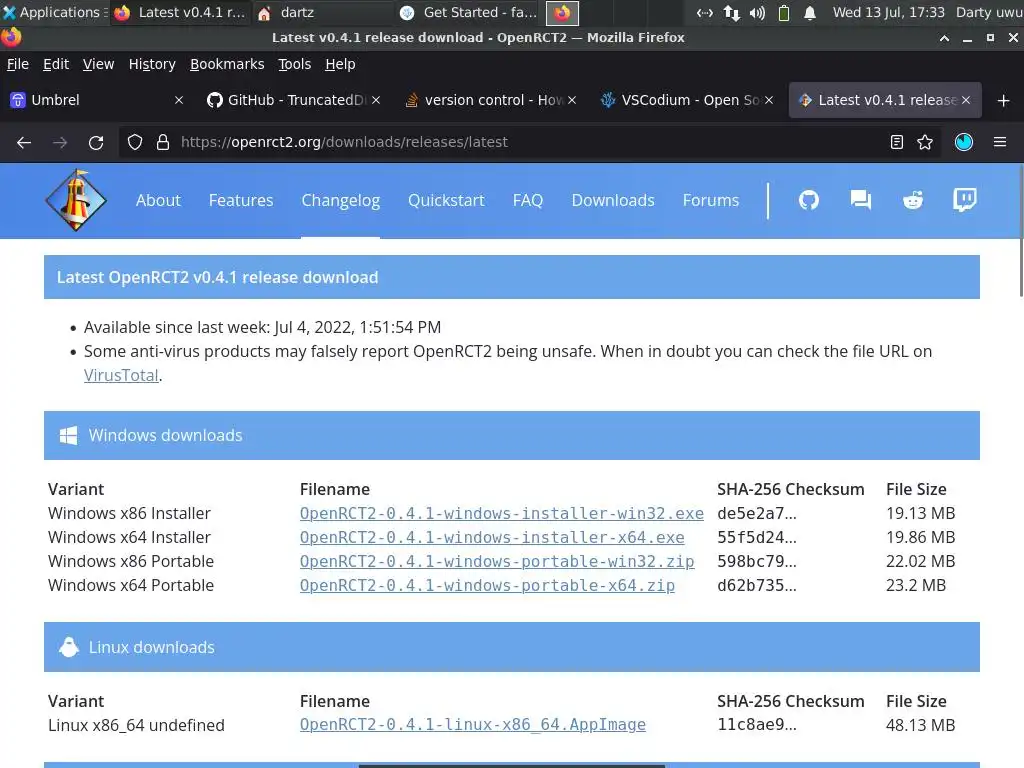
Task: Open the OpenRCT2 GitHub icon link
Action: [808, 200]
